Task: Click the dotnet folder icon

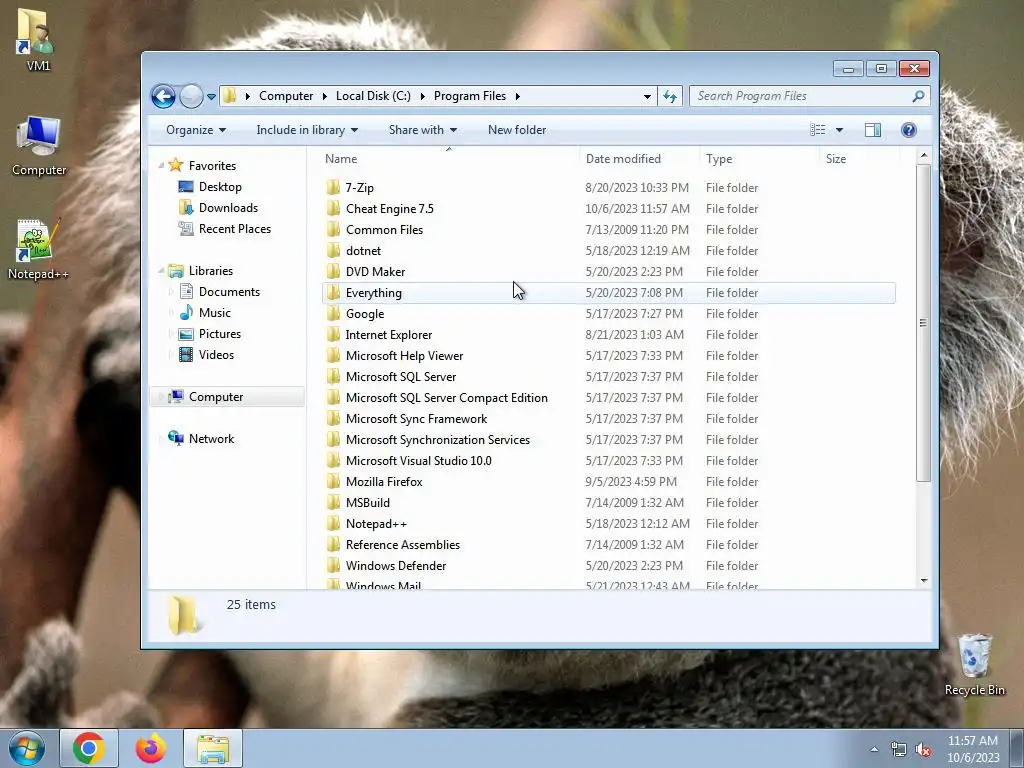Action: tap(333, 250)
